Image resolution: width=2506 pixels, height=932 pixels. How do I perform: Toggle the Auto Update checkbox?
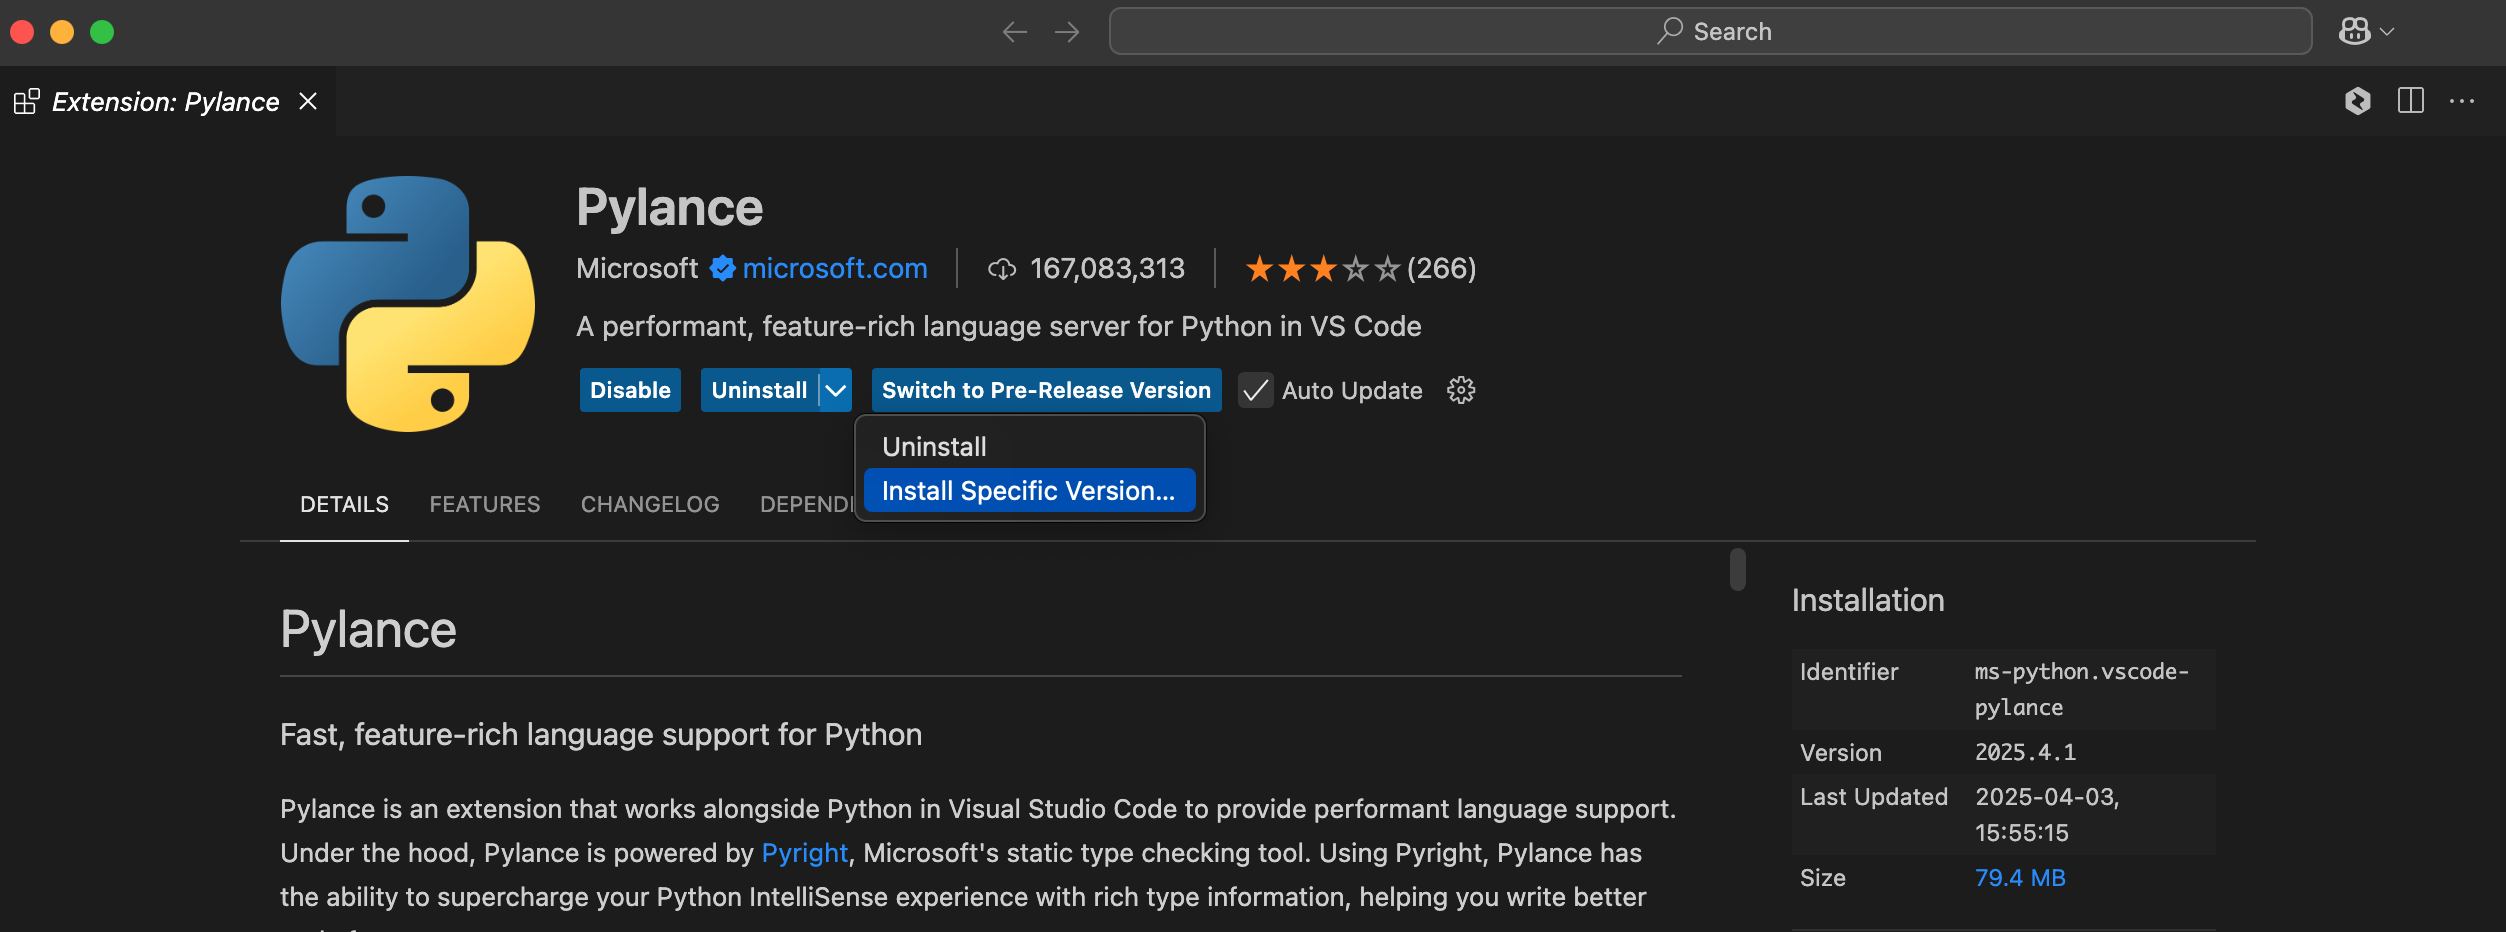tap(1256, 390)
